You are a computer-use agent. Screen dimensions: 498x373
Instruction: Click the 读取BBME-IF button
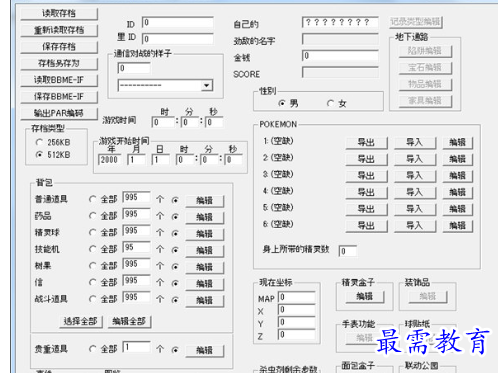[59, 80]
